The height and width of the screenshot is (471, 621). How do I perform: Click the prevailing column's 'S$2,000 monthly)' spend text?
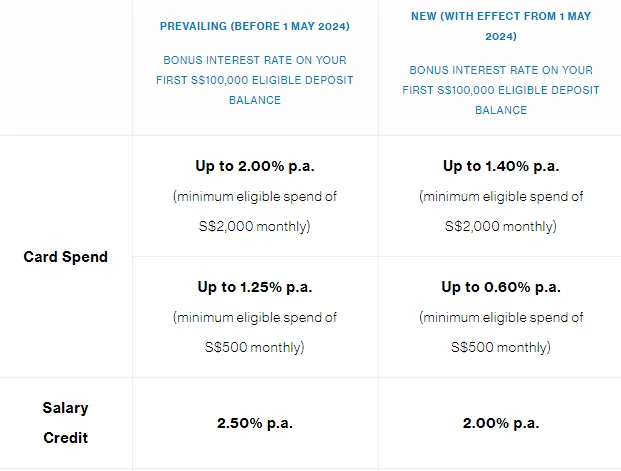(x=255, y=226)
